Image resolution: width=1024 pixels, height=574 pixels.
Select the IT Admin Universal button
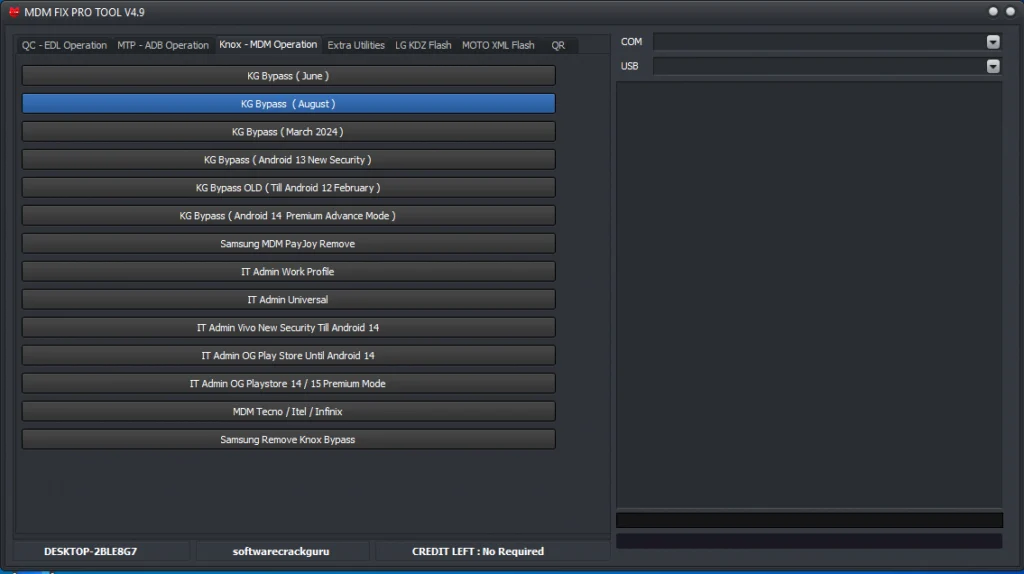(x=288, y=300)
